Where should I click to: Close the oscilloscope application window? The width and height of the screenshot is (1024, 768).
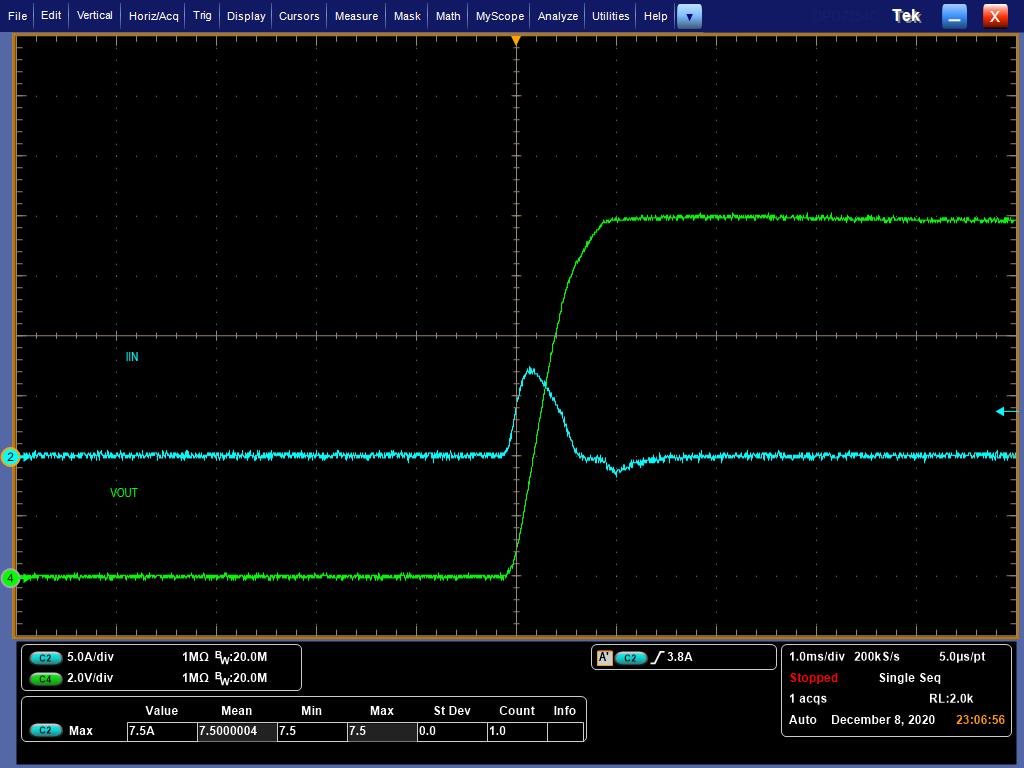pos(995,16)
